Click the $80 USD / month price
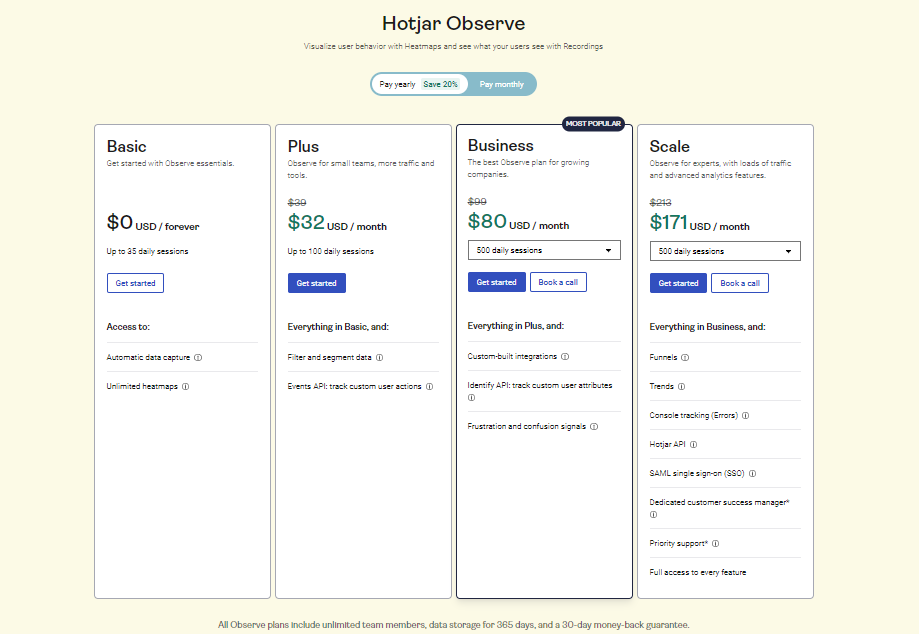The image size is (919, 634). point(518,221)
